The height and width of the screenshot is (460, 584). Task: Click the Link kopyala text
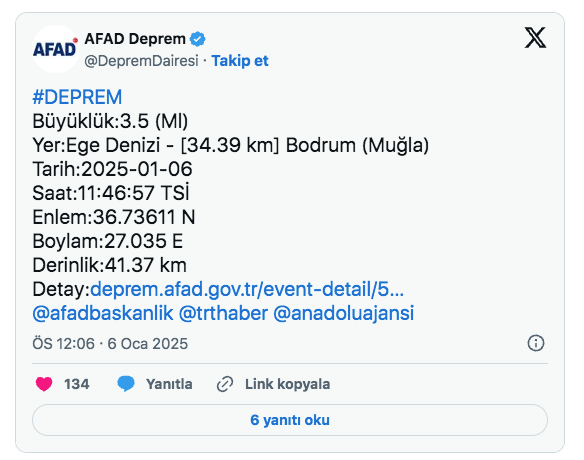(288, 384)
